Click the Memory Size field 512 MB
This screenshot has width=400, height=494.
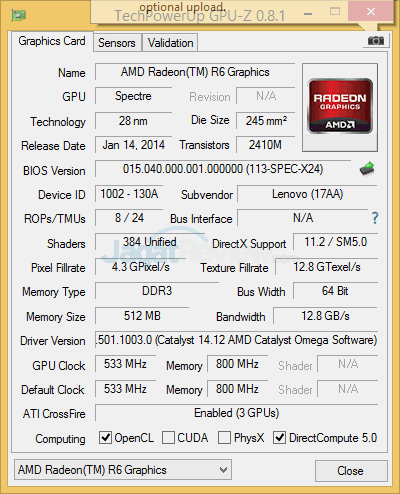(x=142, y=316)
